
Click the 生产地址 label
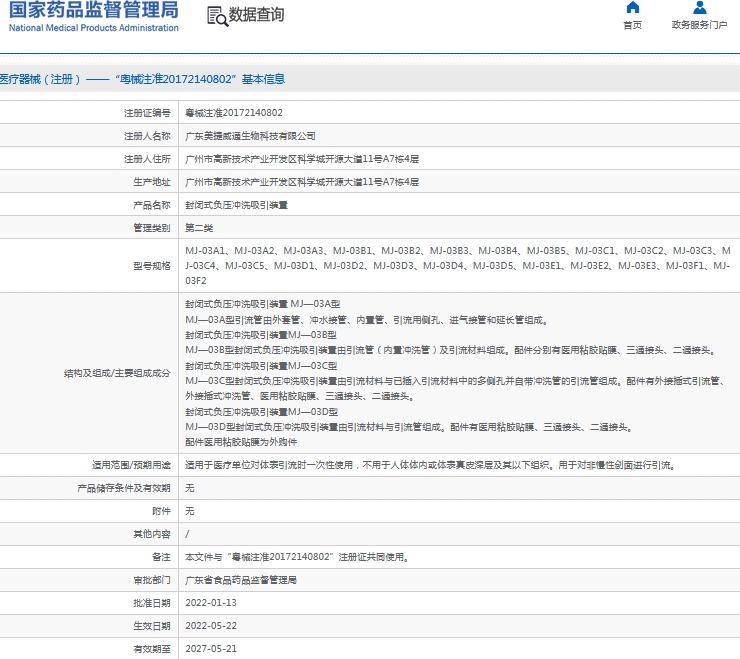click(x=151, y=182)
